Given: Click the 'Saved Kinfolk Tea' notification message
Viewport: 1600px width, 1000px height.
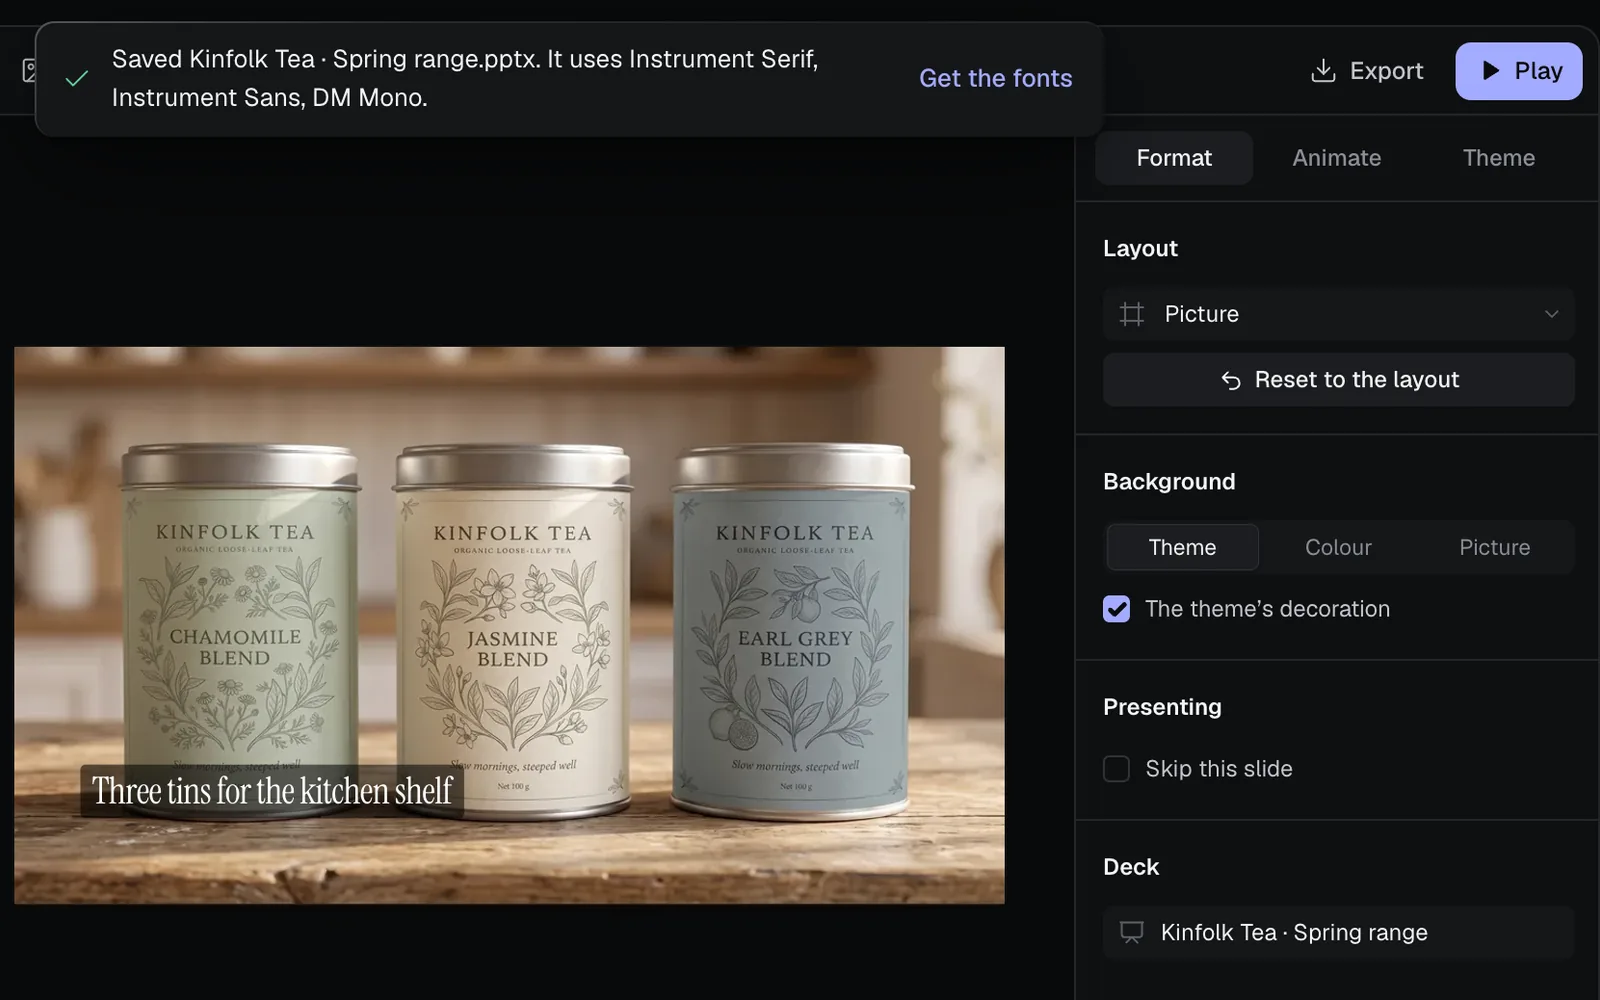Looking at the screenshot, I should (x=465, y=78).
